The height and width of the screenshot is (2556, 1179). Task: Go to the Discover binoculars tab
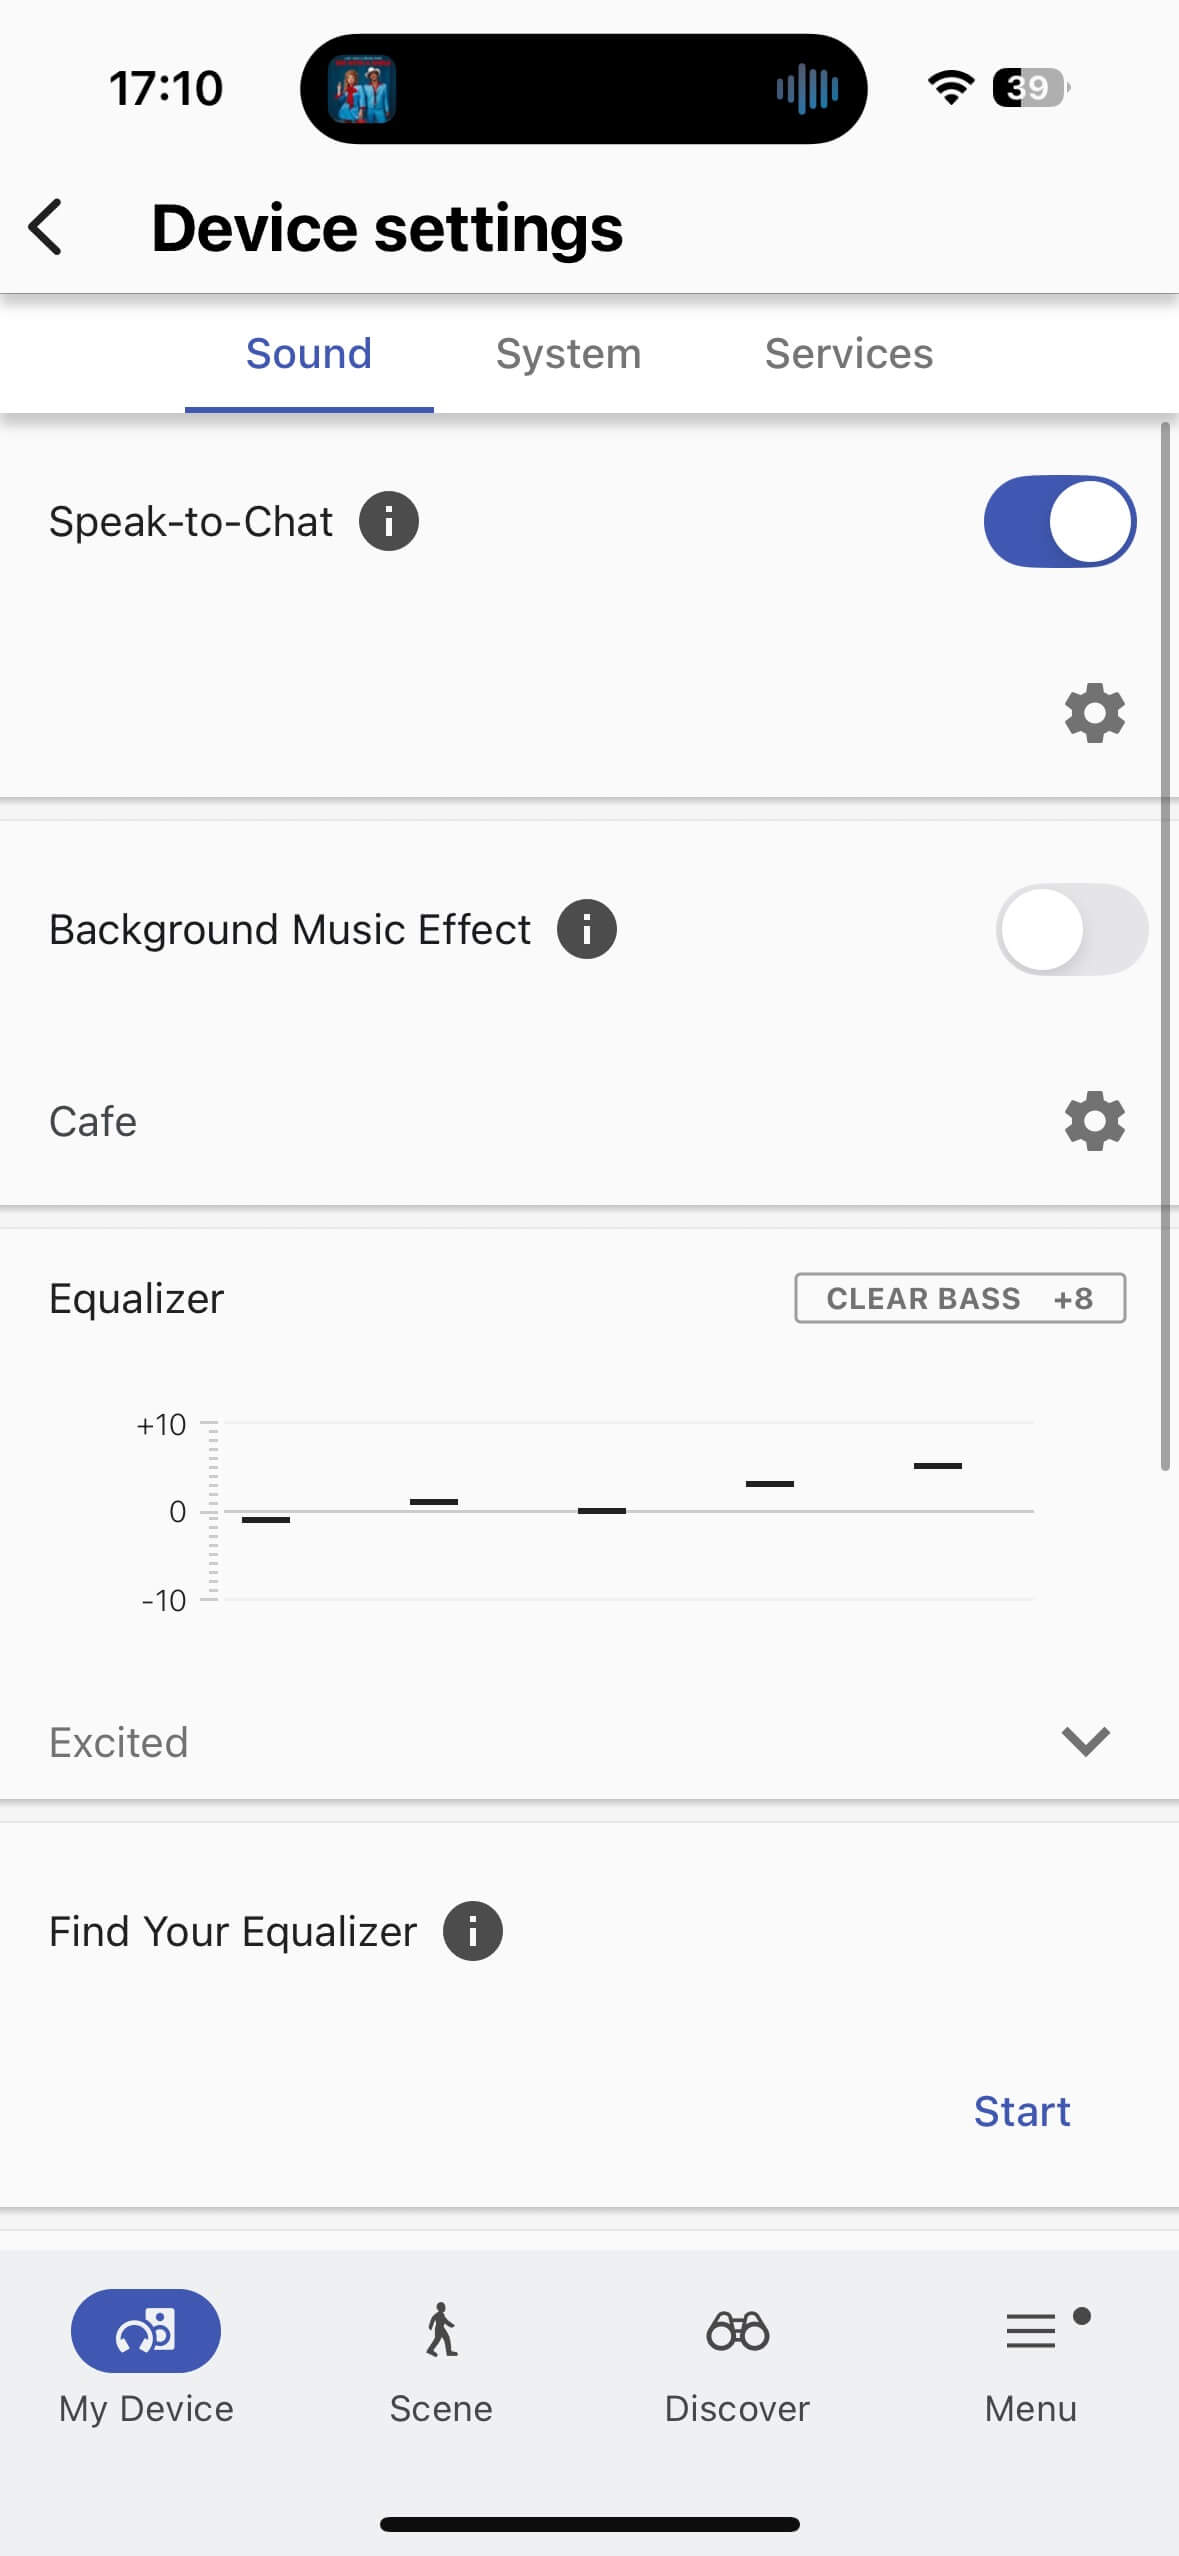737,2361
